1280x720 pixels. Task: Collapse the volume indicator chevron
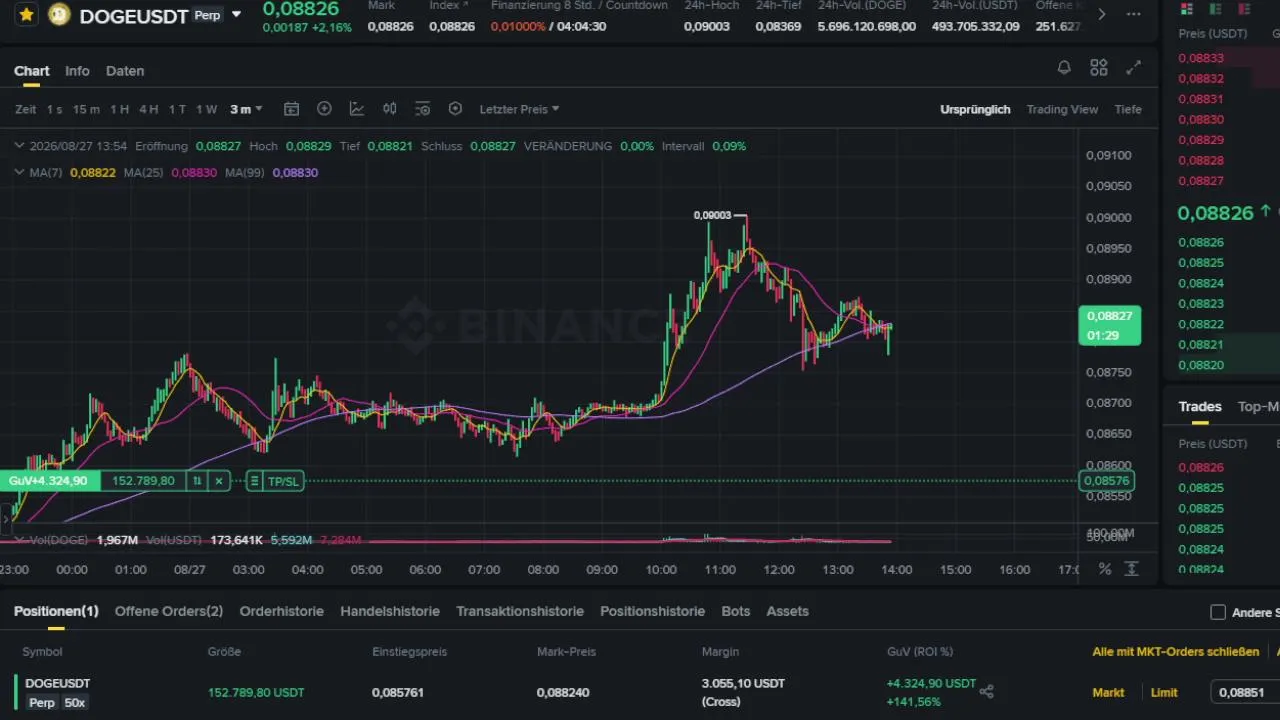coord(19,540)
